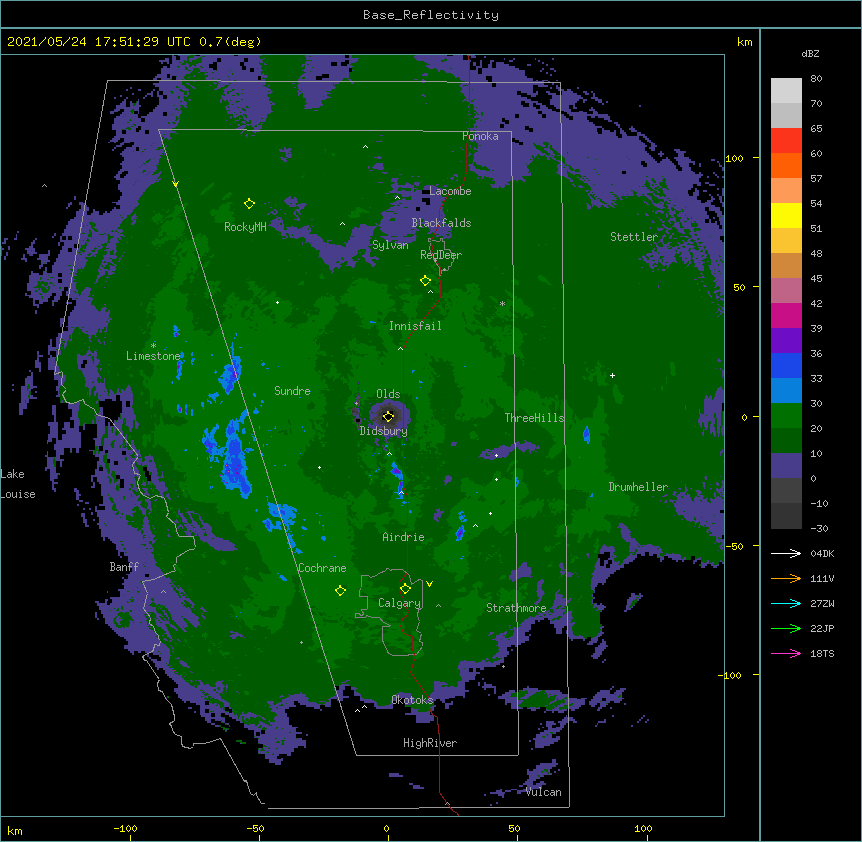Click the dBZ legend heading

coord(810,53)
